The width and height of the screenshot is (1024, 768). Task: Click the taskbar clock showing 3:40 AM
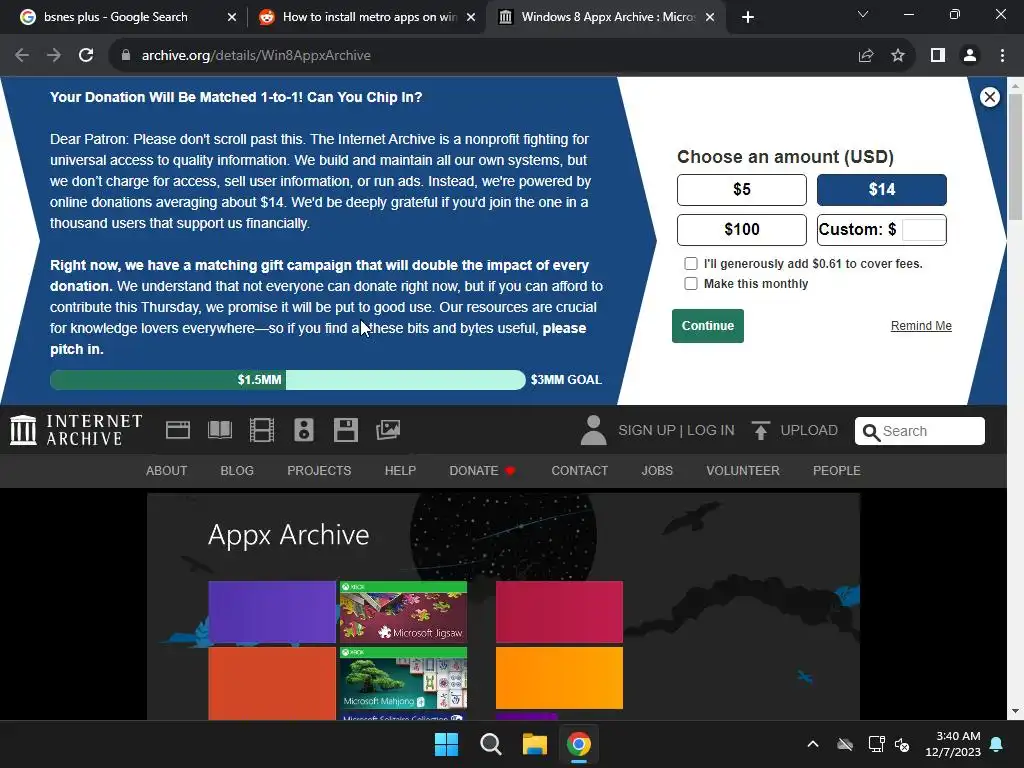pos(953,744)
